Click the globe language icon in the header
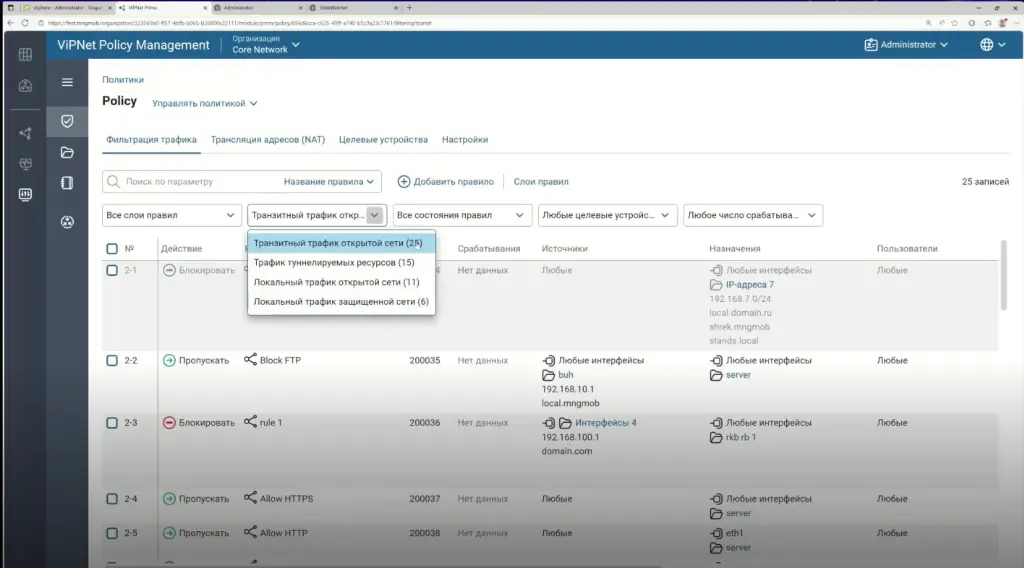Screen dimensions: 1024x568 click(x=987, y=45)
